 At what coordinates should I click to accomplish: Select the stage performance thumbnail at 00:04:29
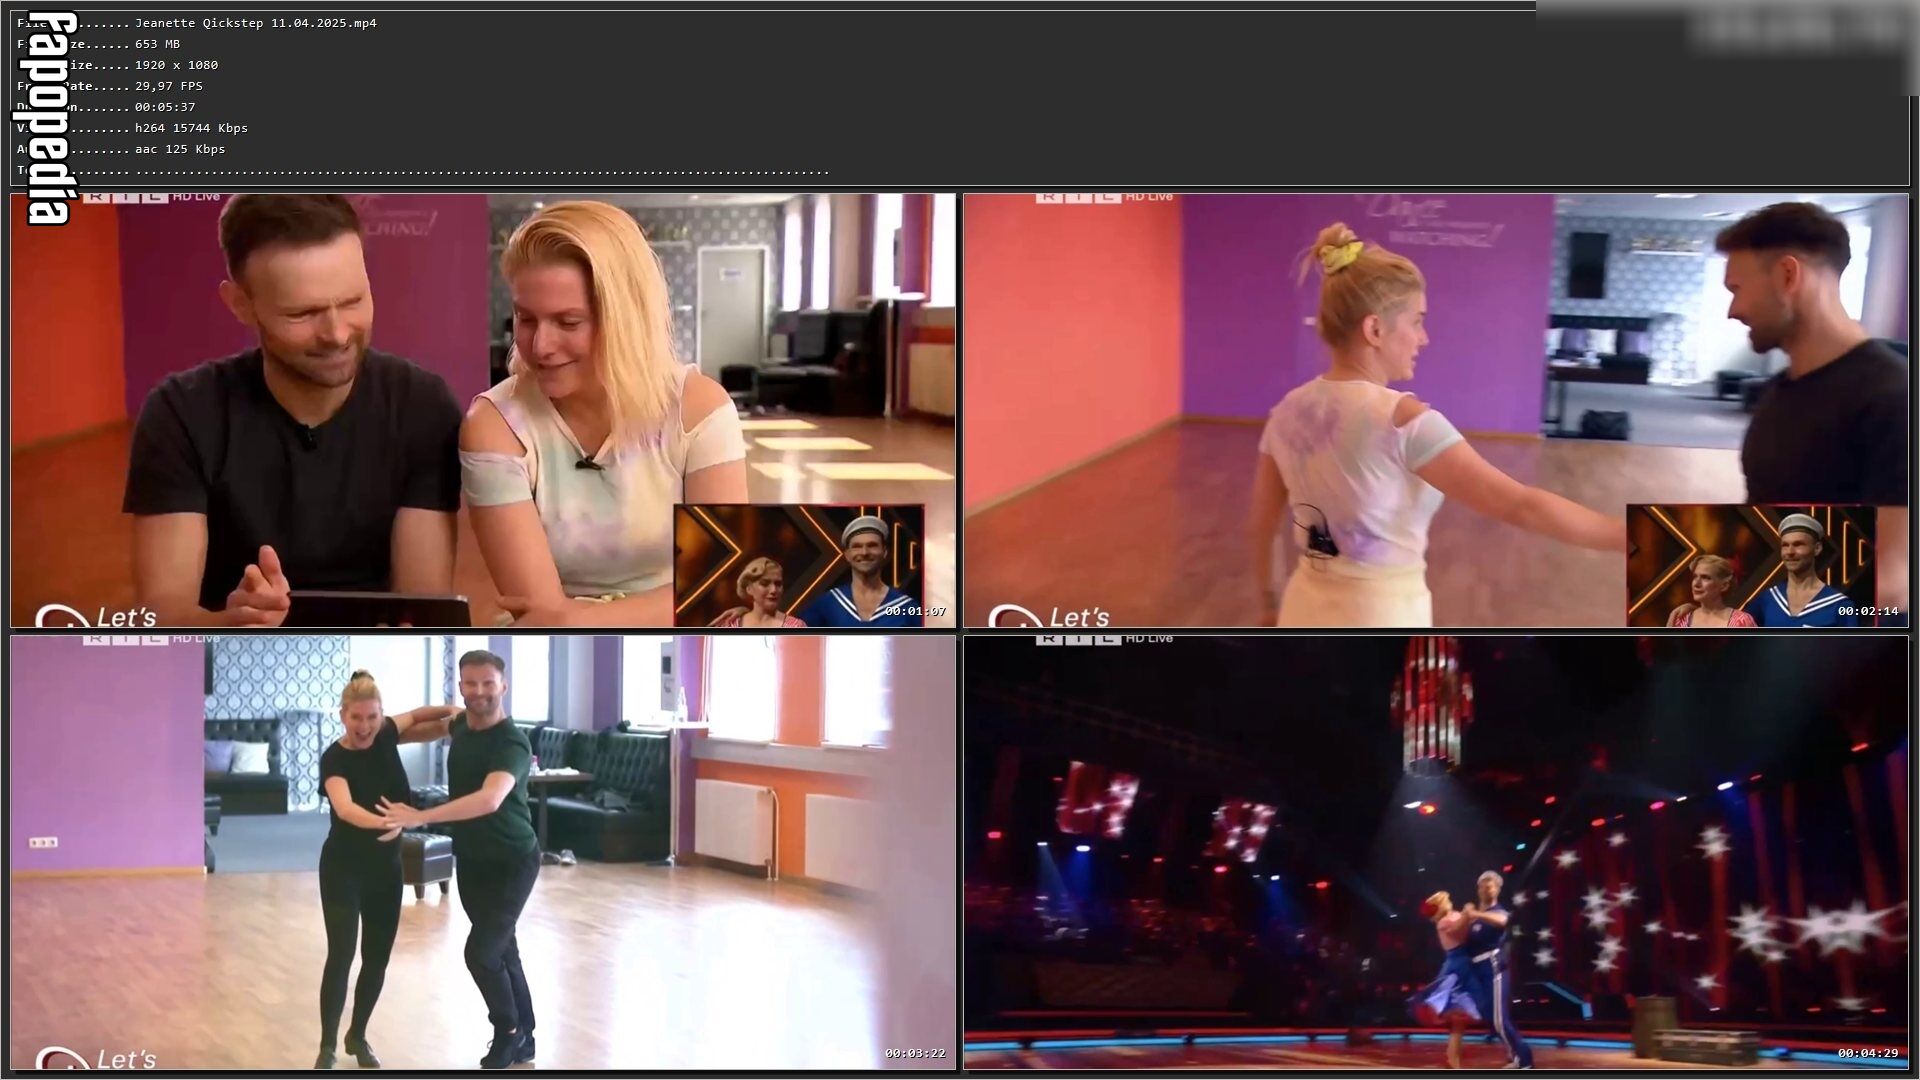point(1436,853)
